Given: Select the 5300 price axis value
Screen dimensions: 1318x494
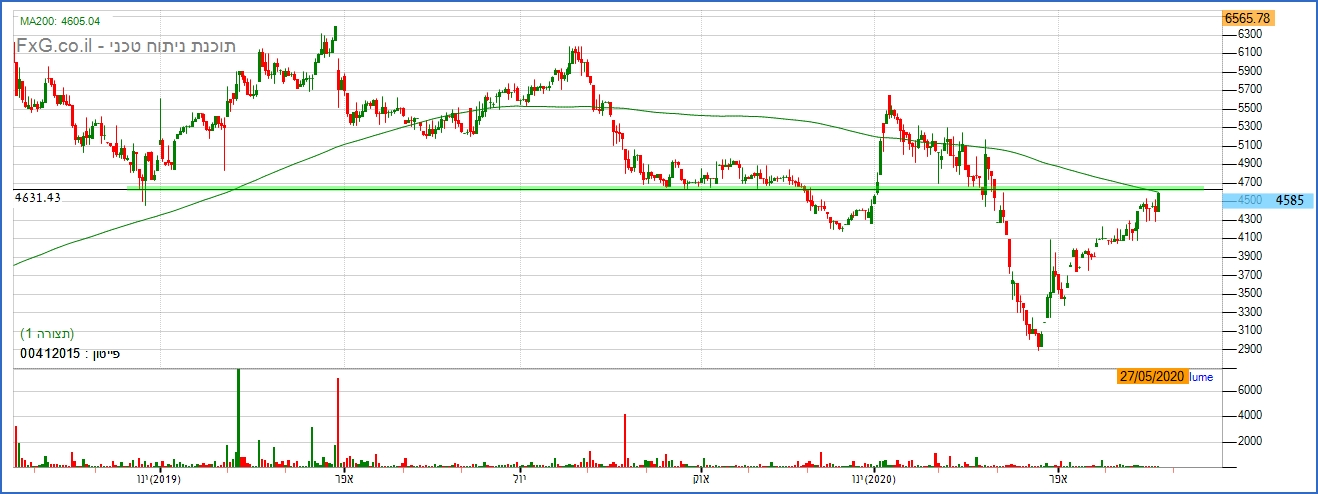Looking at the screenshot, I should pos(1251,126).
